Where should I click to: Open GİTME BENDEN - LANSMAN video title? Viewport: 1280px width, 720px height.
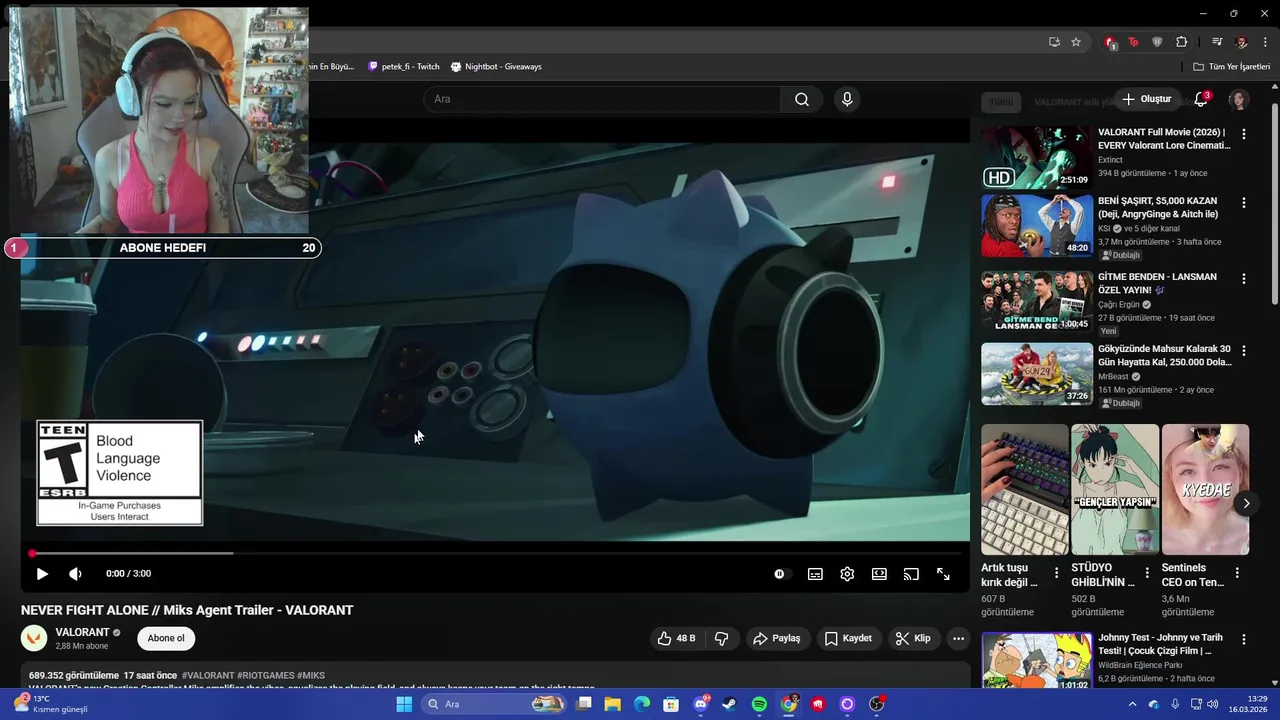pyautogui.click(x=1157, y=283)
